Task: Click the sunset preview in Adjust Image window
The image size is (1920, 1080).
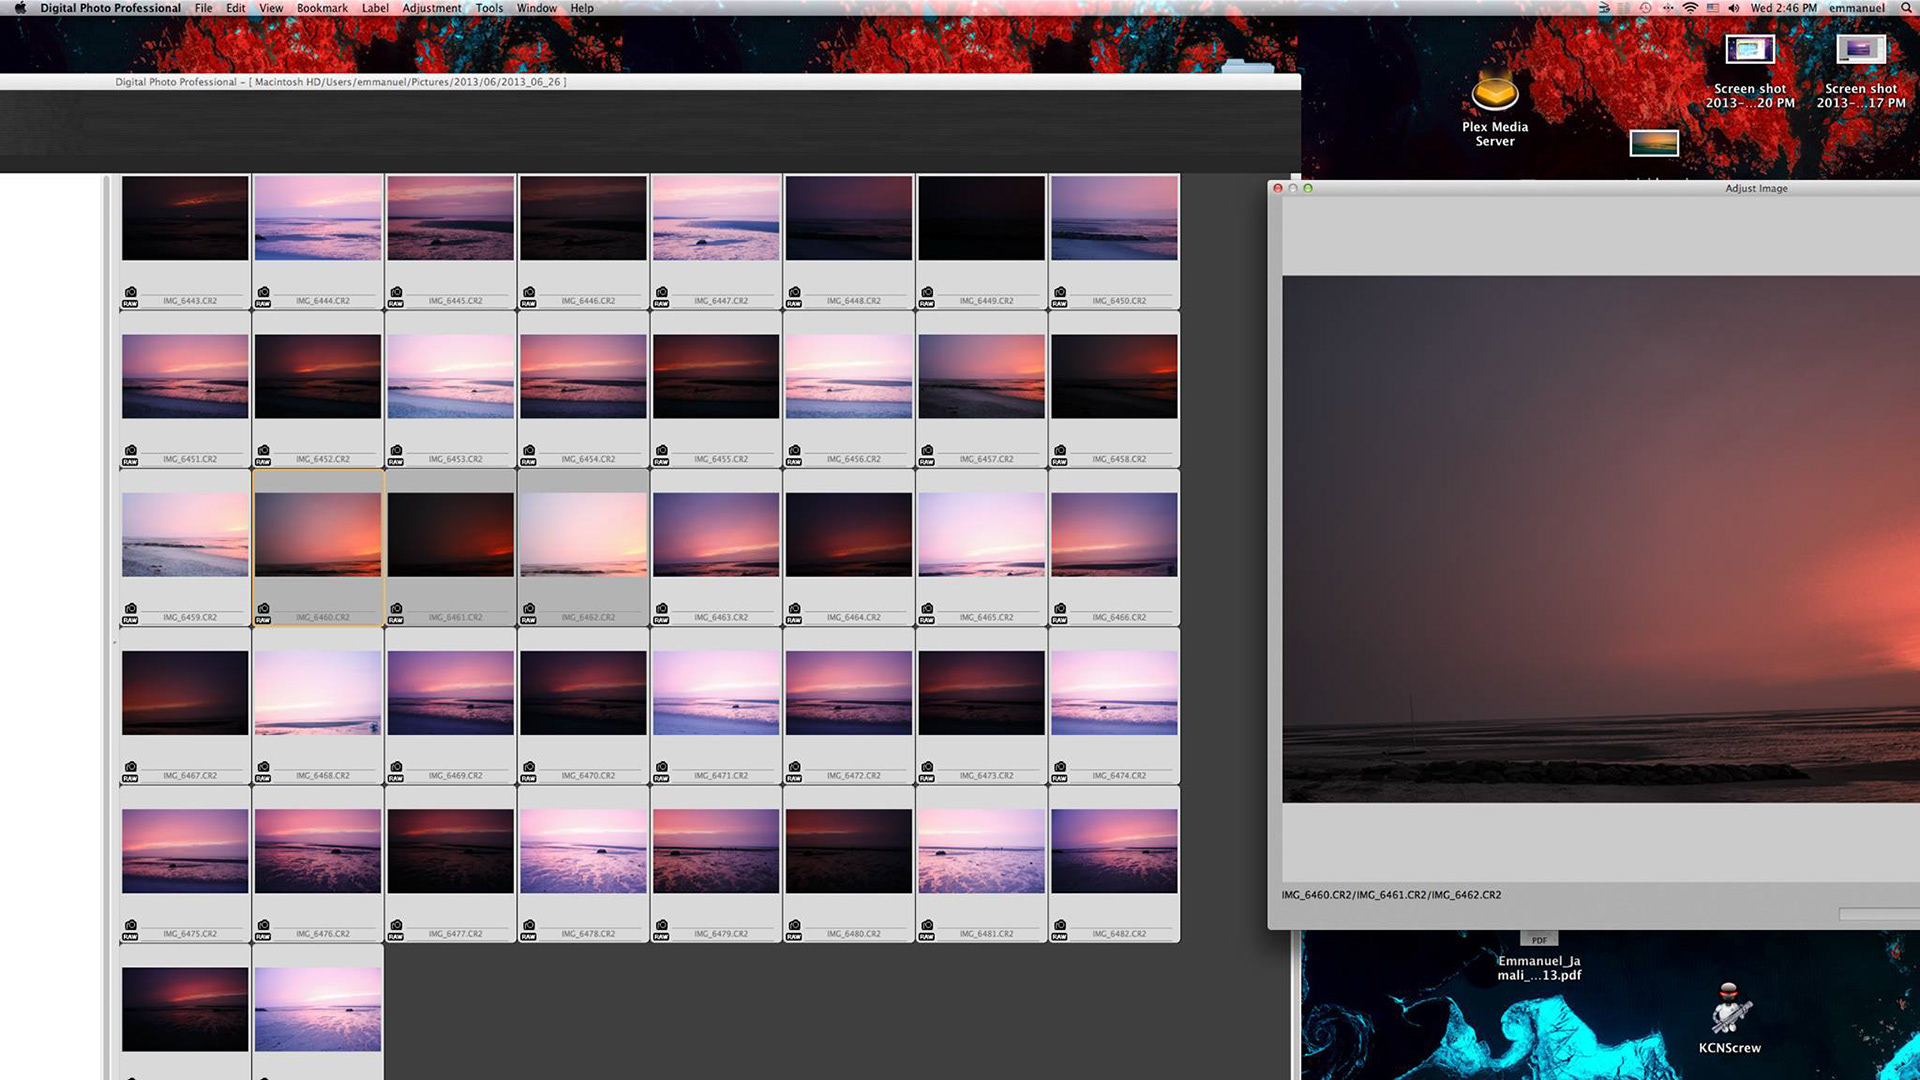Action: point(1600,540)
